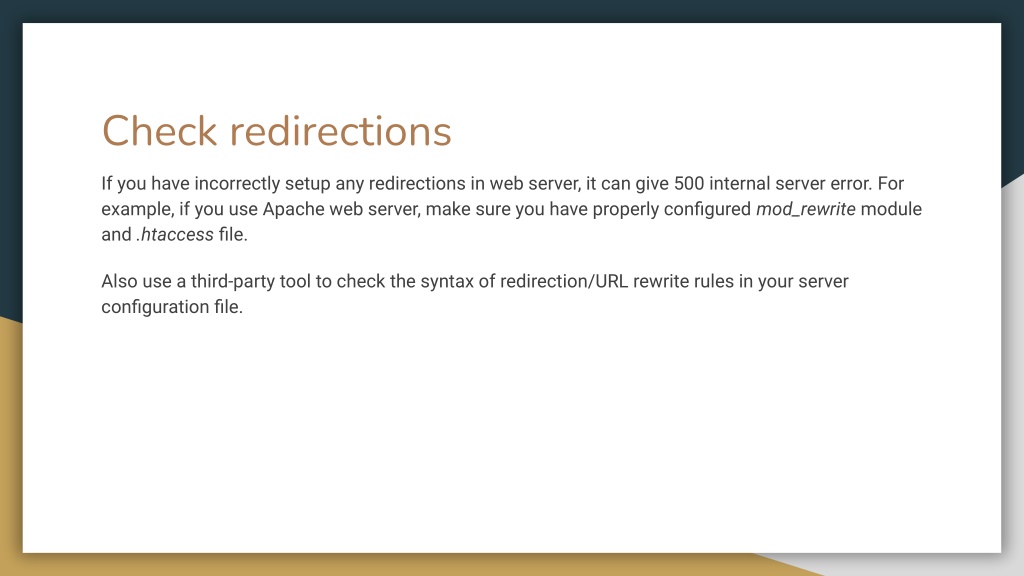Viewport: 1024px width, 576px height.
Task: Click the paragraph starting with "Also use"
Action: coord(475,294)
